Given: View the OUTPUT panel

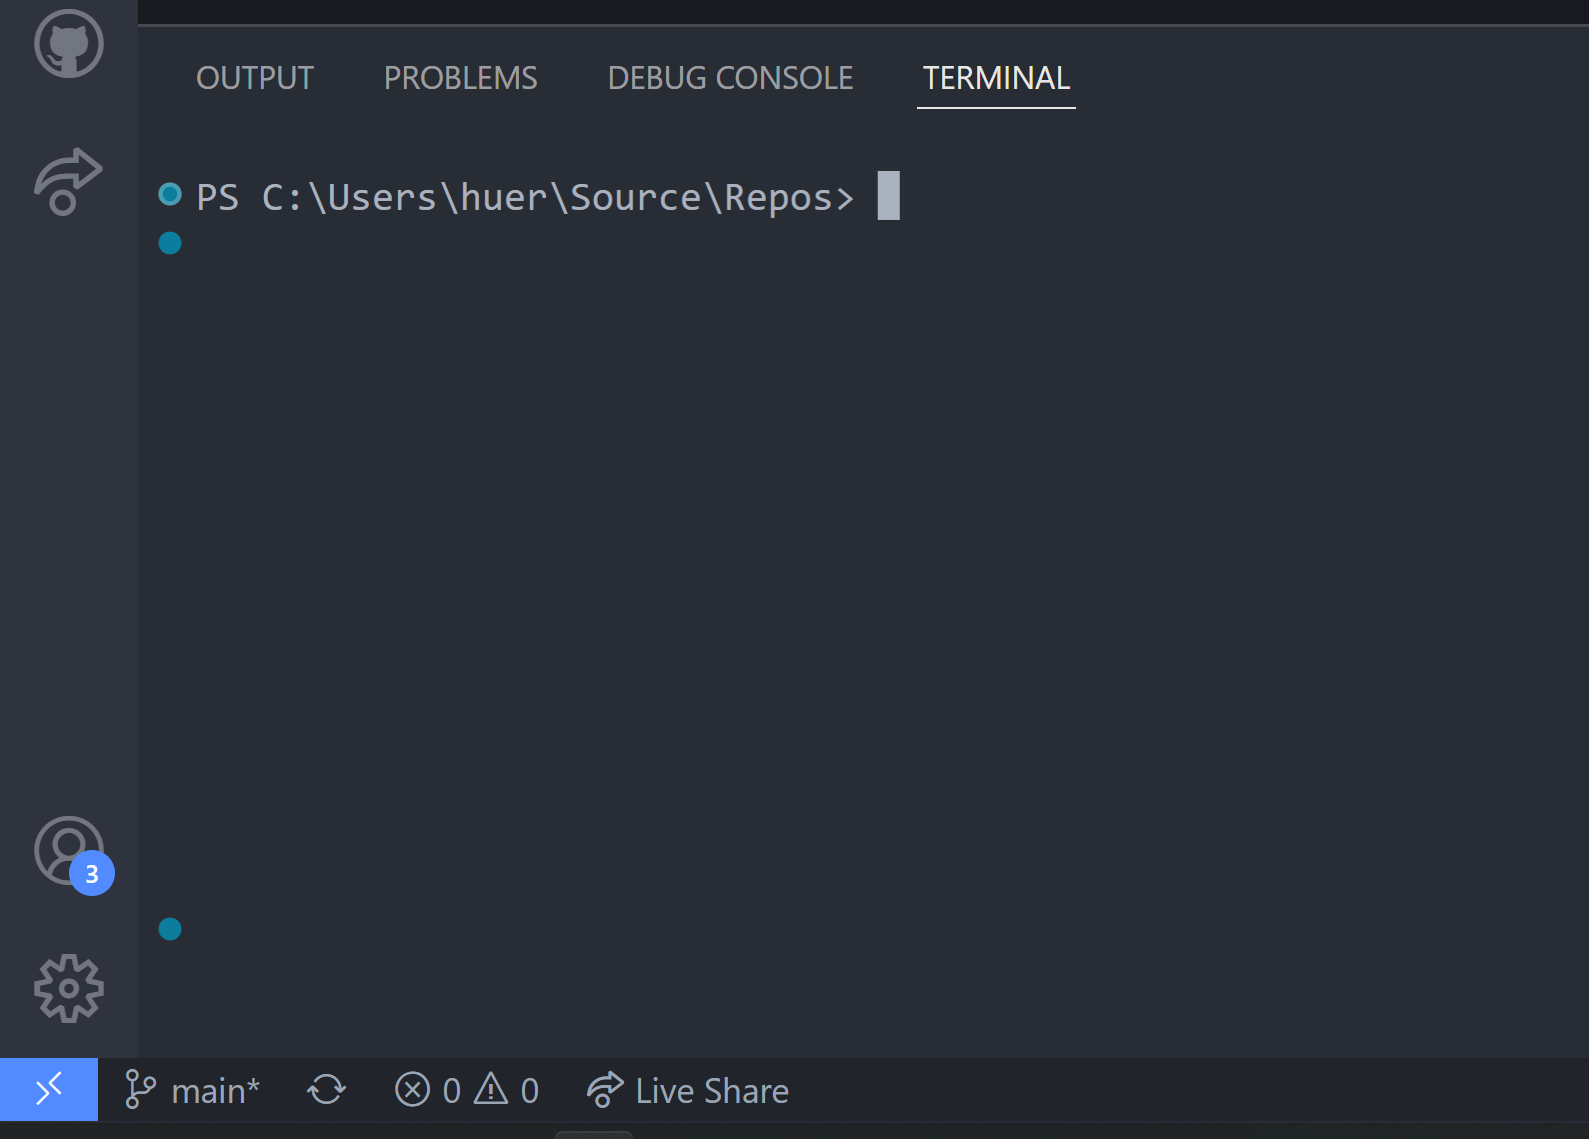Looking at the screenshot, I should coord(255,77).
